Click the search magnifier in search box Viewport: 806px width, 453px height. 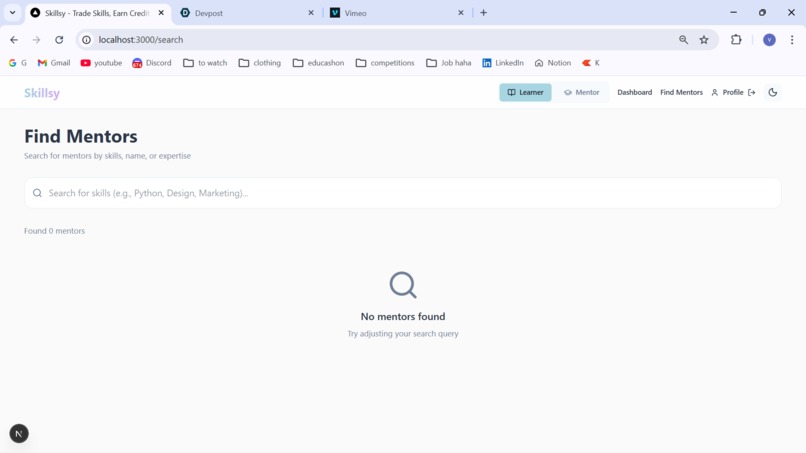coord(37,193)
